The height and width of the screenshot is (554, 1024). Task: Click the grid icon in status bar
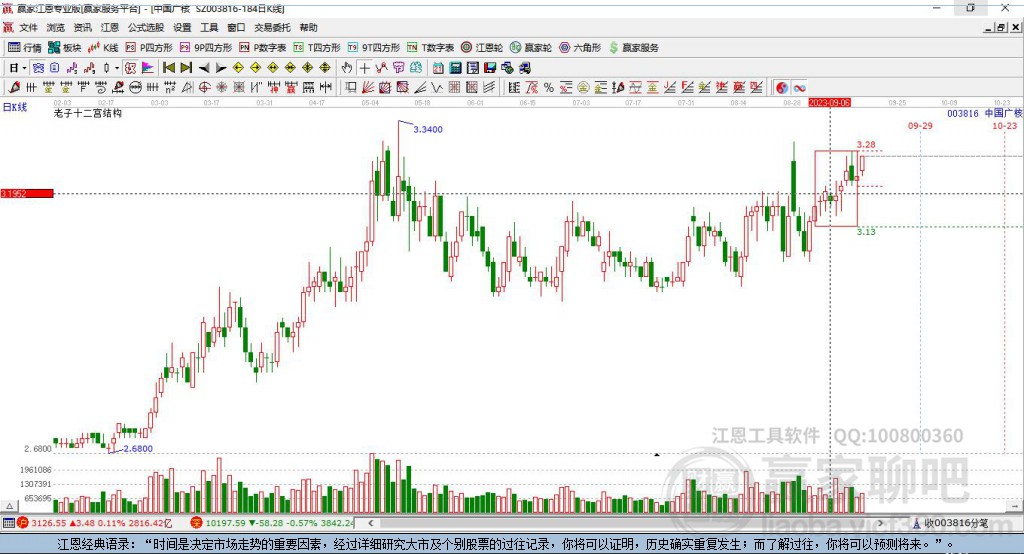point(8,523)
